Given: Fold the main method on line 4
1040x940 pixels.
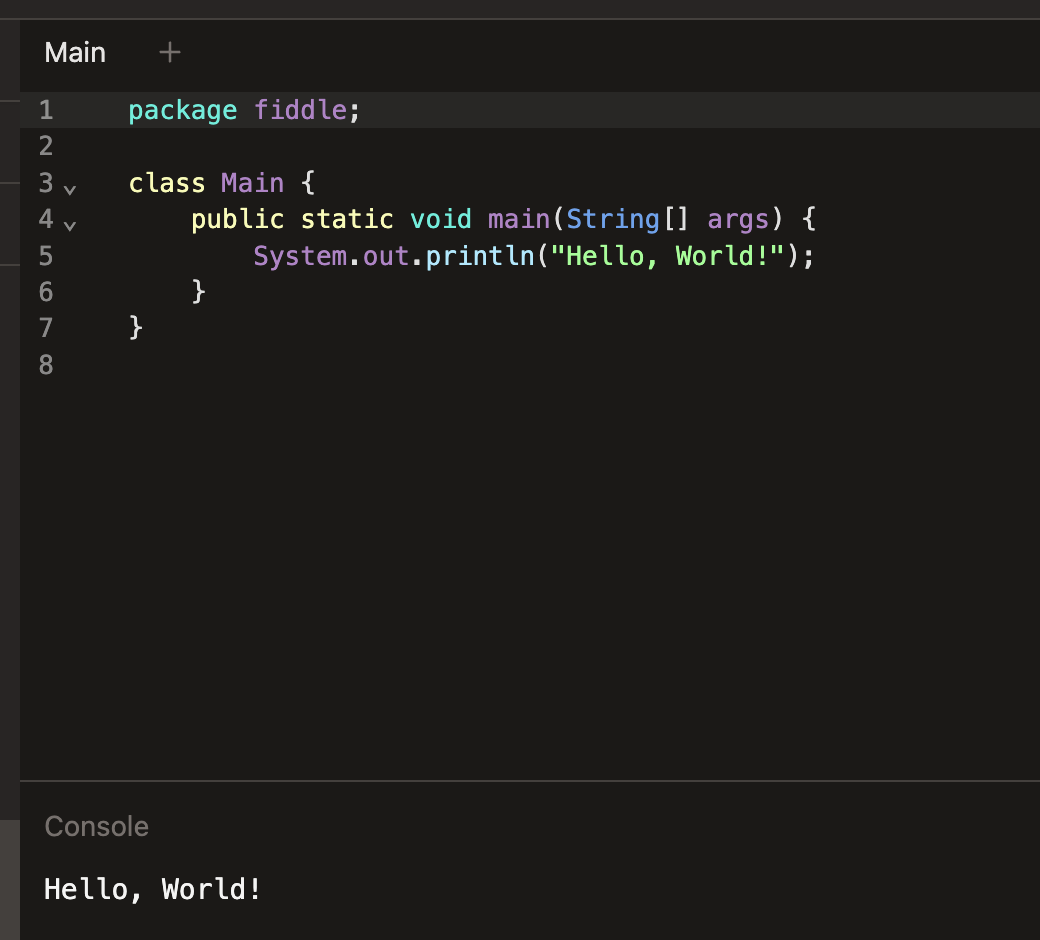Looking at the screenshot, I should (x=69, y=225).
